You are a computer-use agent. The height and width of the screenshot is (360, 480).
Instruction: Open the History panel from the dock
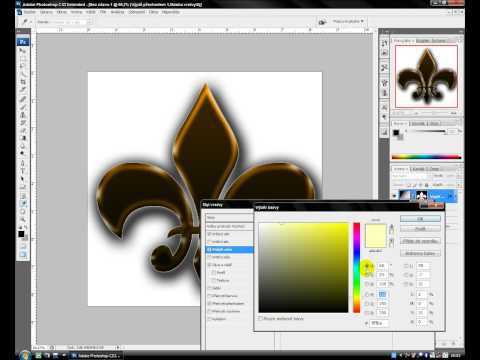[x=384, y=43]
